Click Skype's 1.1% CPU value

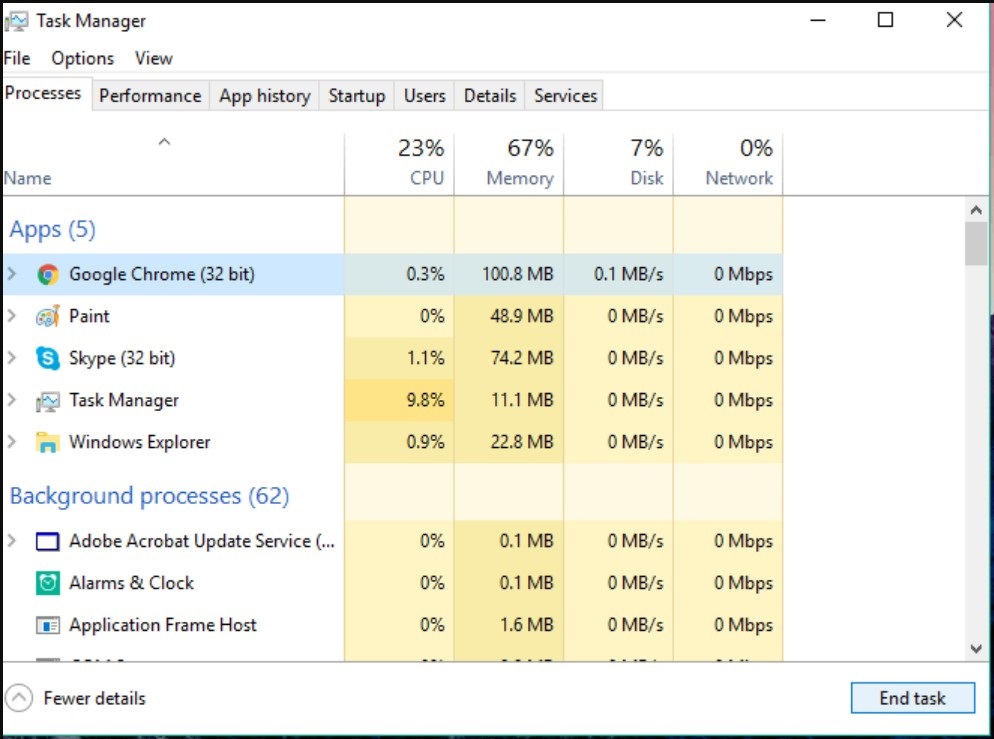click(x=425, y=358)
